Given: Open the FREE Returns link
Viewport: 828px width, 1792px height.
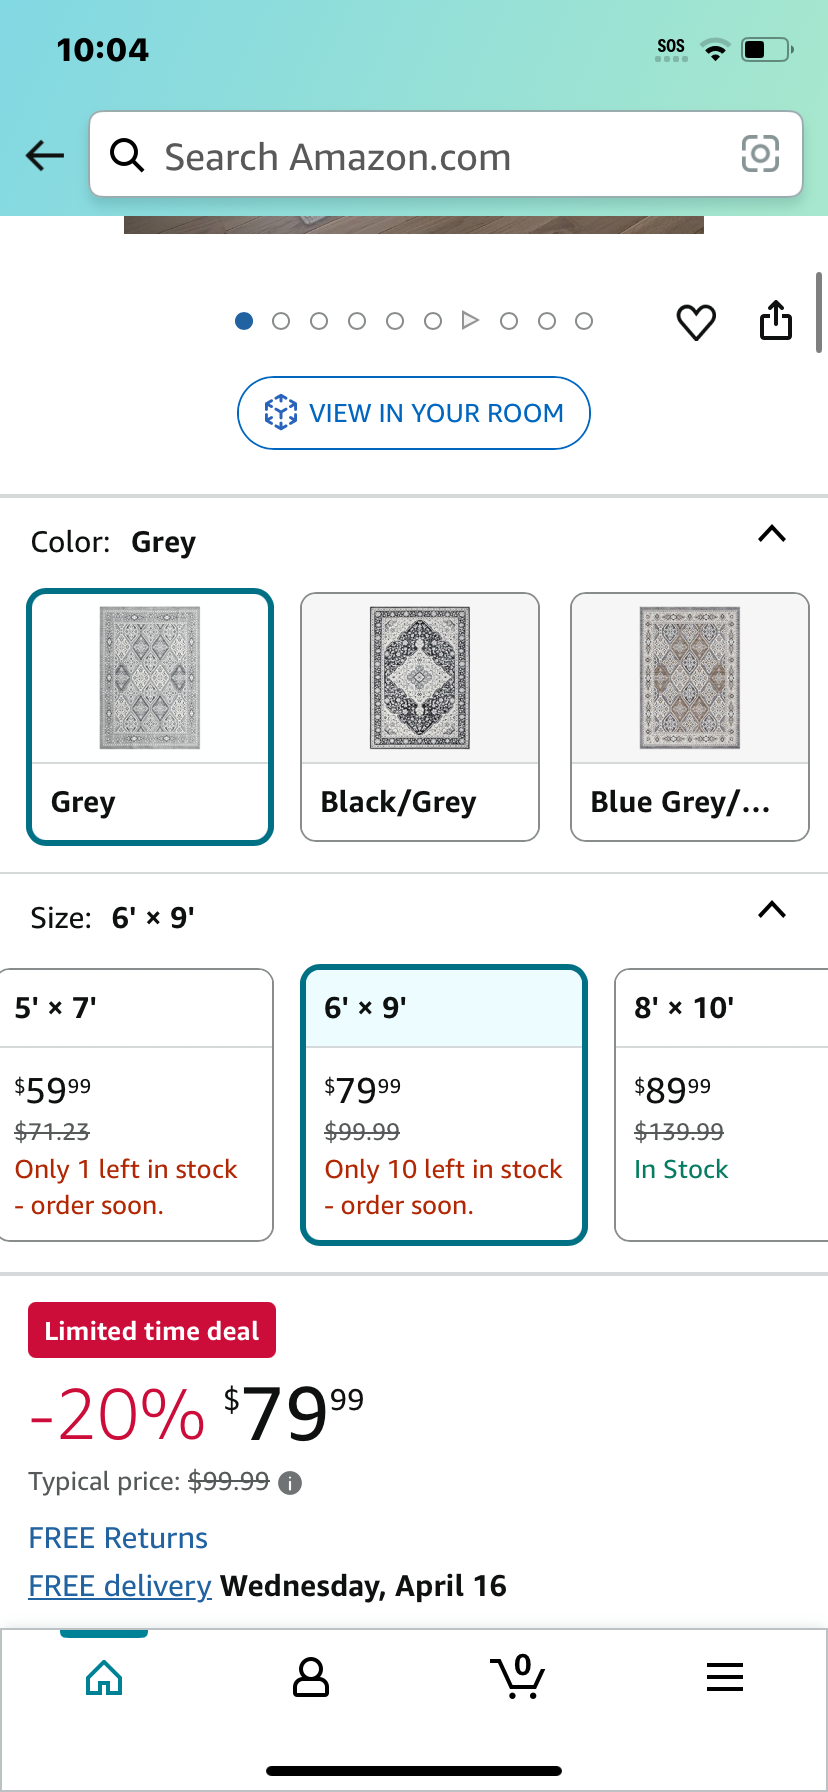Looking at the screenshot, I should 118,1538.
